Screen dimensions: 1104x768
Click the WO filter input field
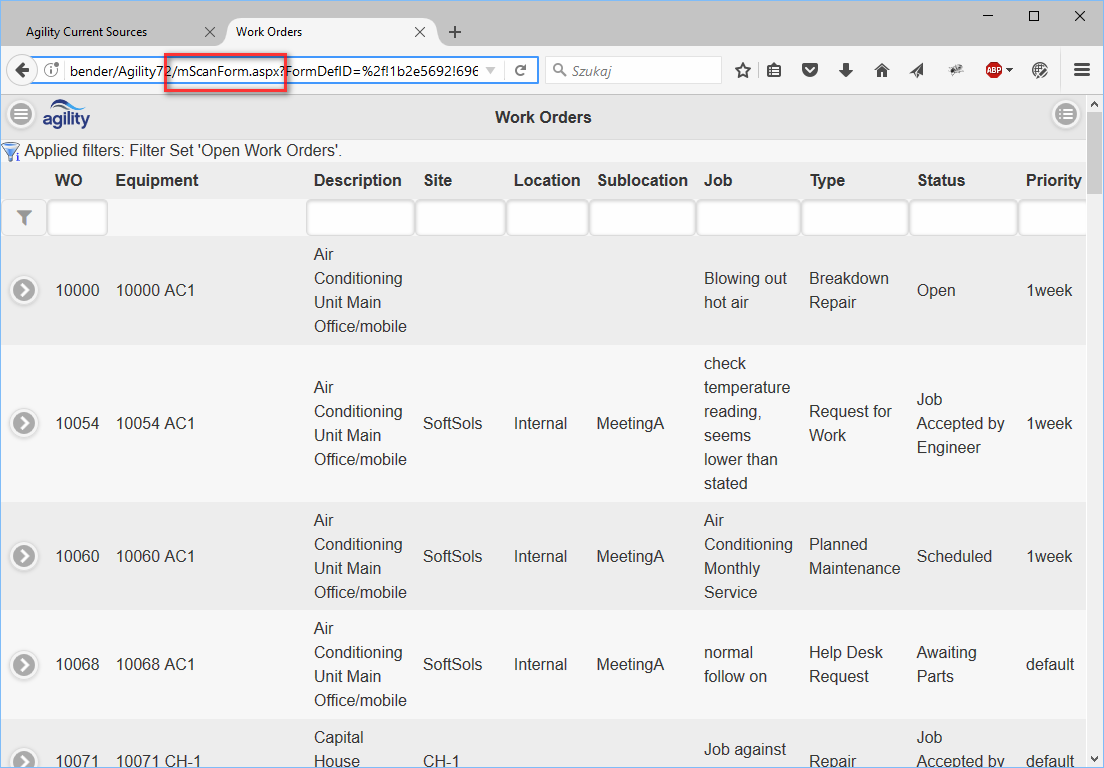pos(77,217)
